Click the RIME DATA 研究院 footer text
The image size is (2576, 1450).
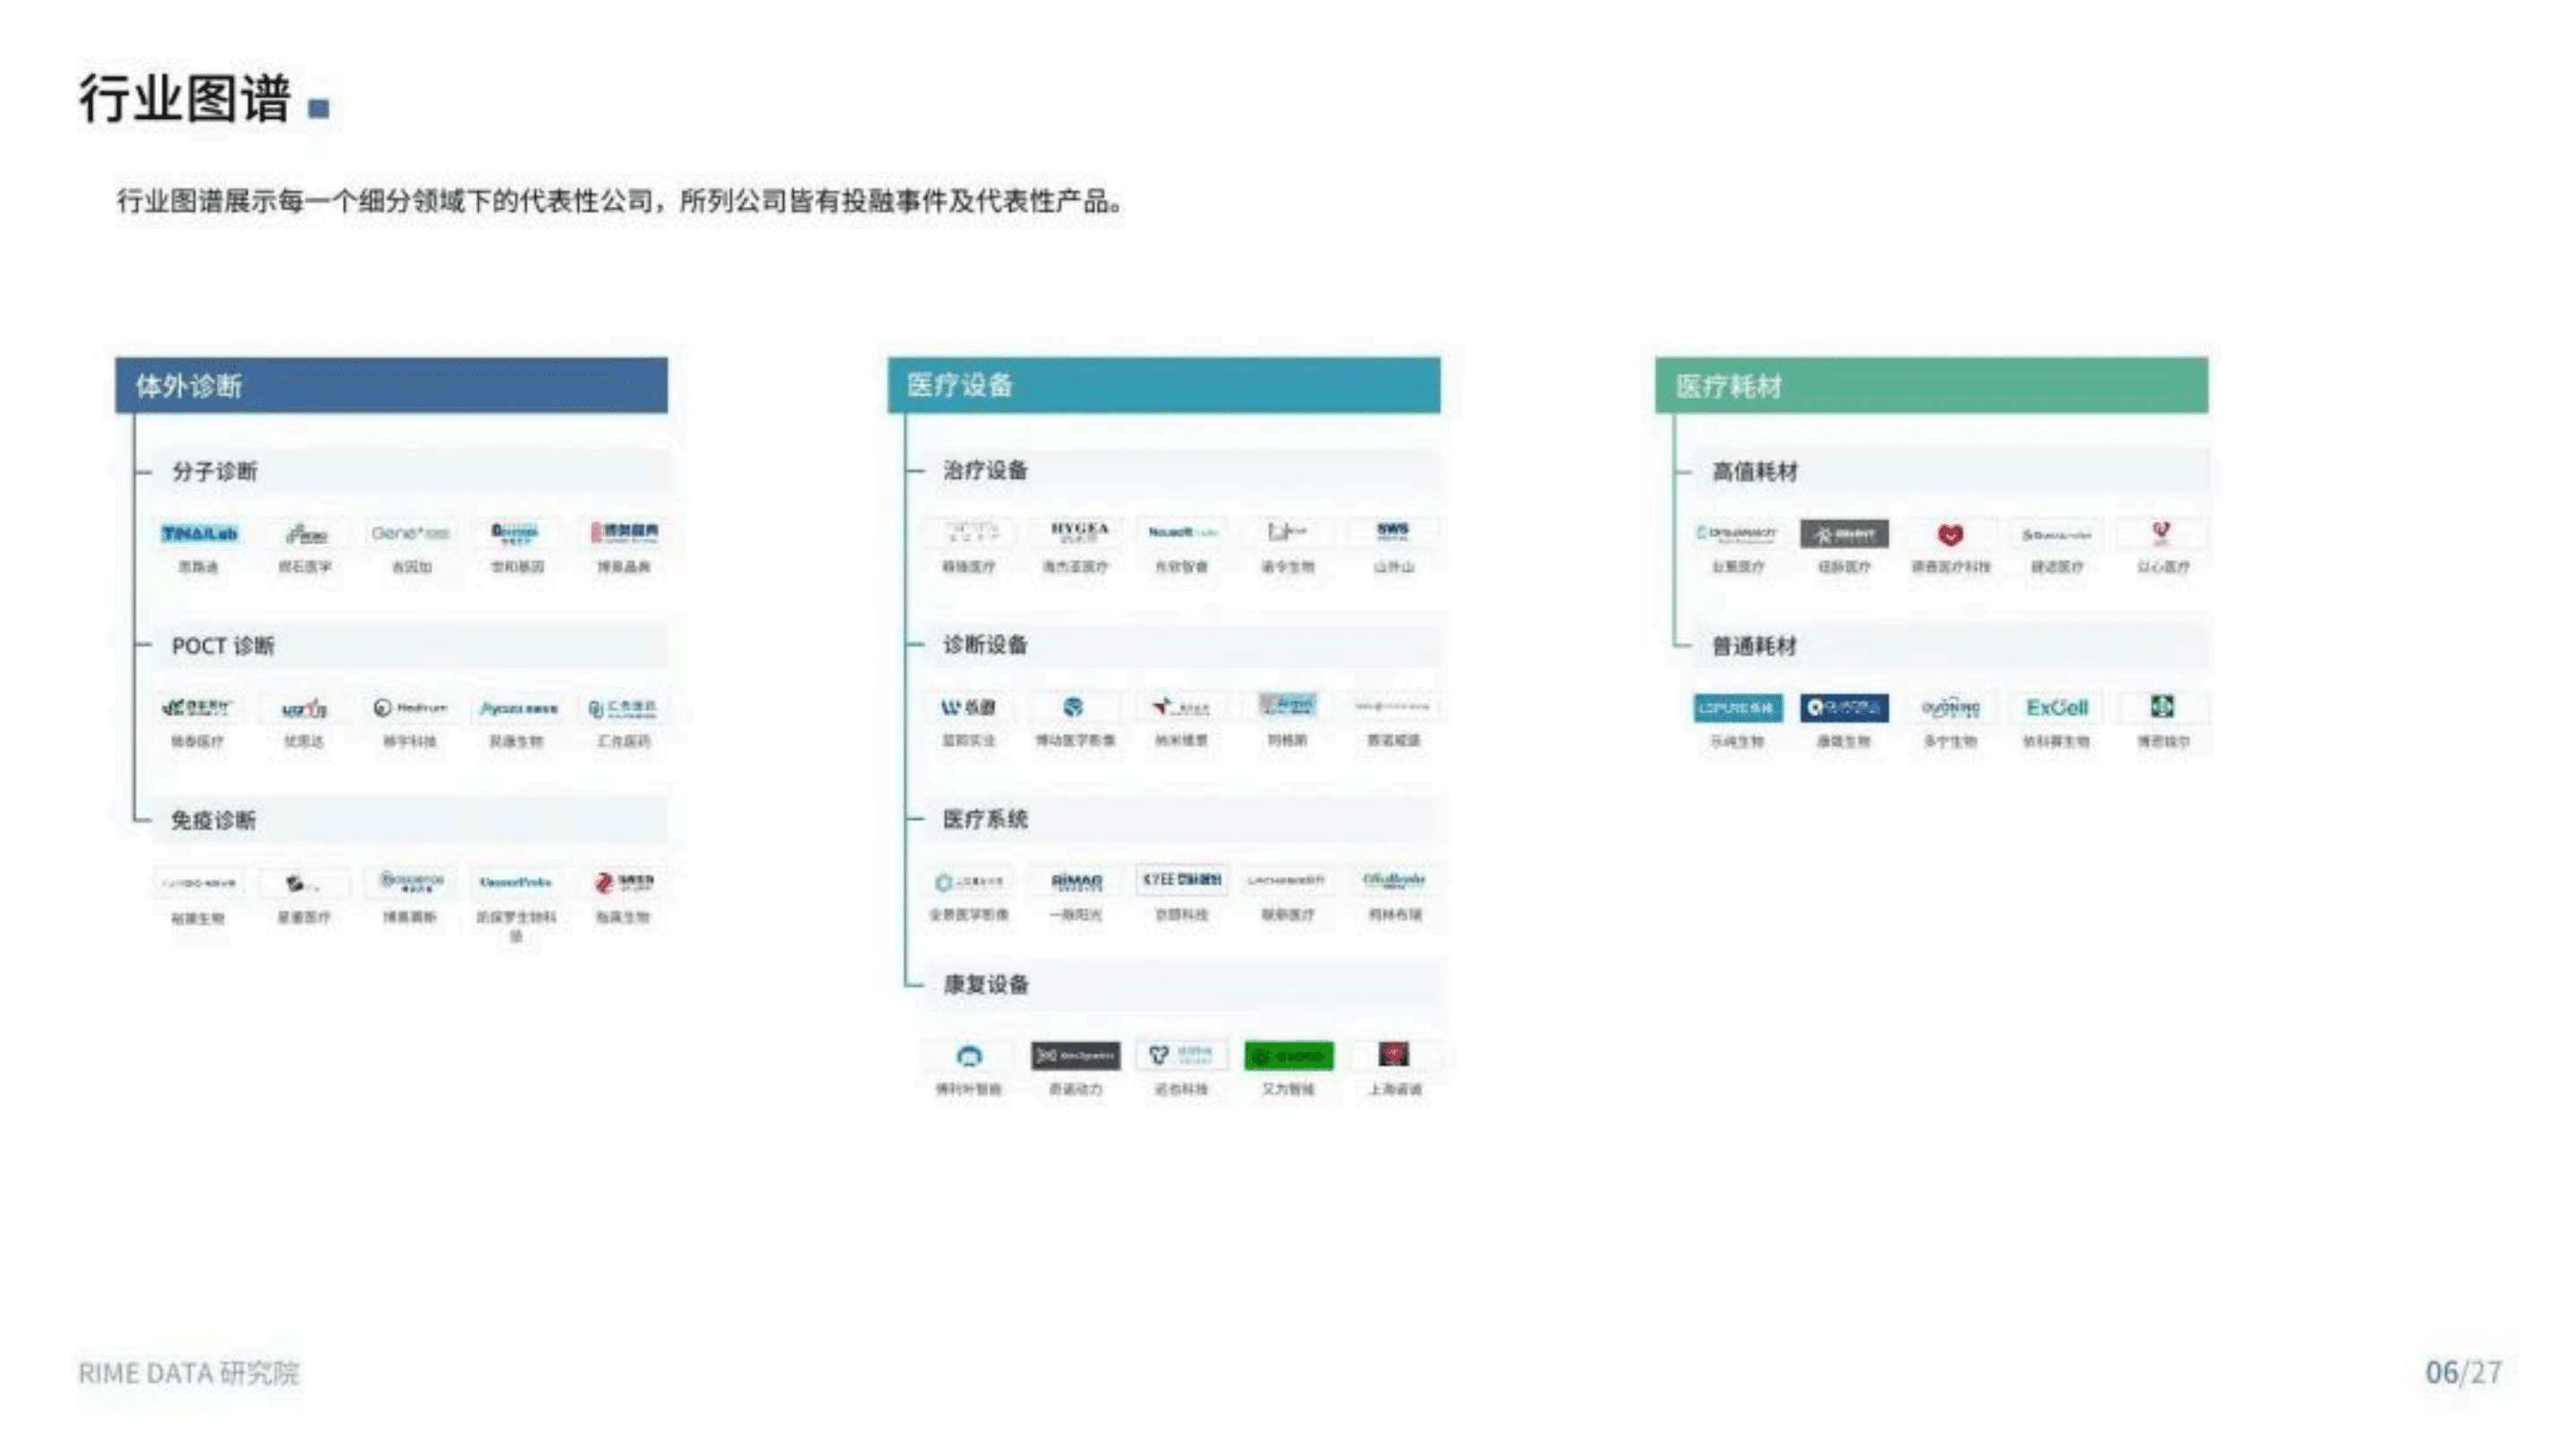(x=191, y=1371)
